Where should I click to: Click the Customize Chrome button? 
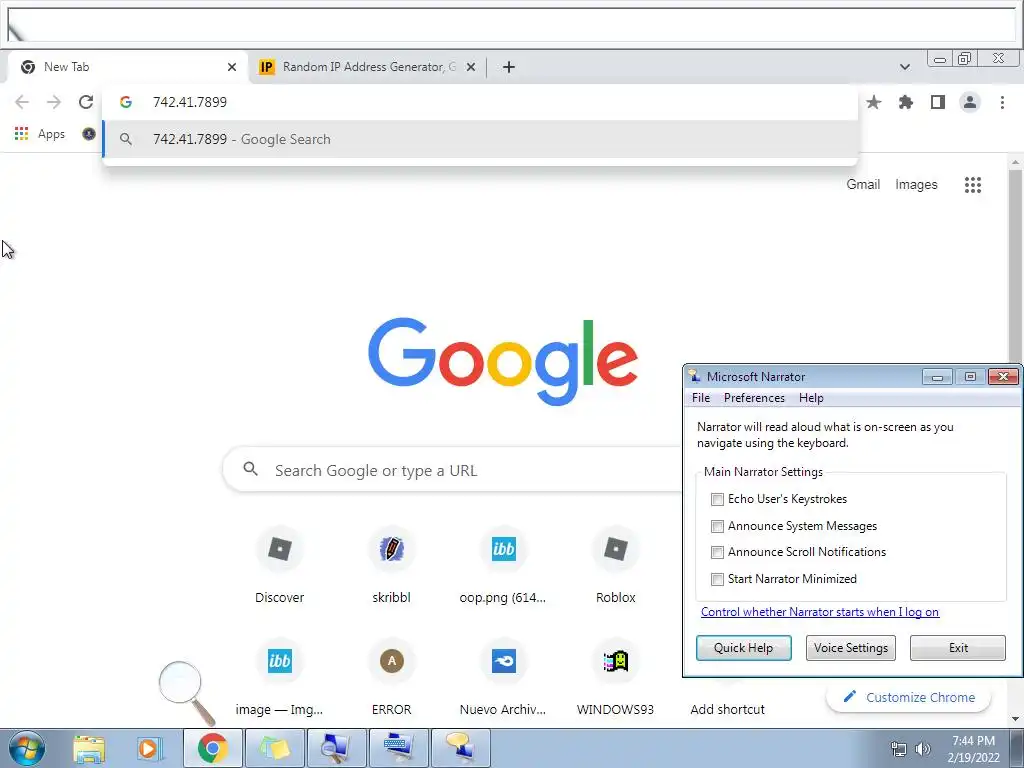[908, 697]
